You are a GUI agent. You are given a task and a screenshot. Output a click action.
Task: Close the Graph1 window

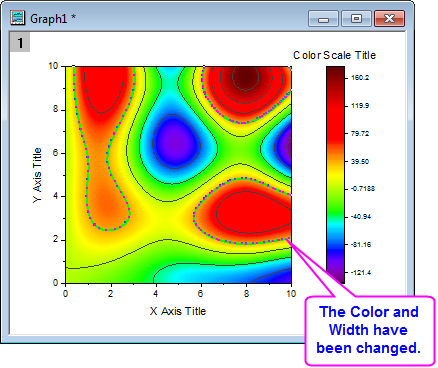point(389,18)
